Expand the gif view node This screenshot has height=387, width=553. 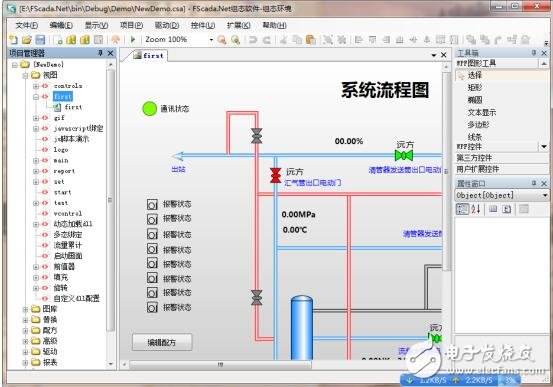36,118
